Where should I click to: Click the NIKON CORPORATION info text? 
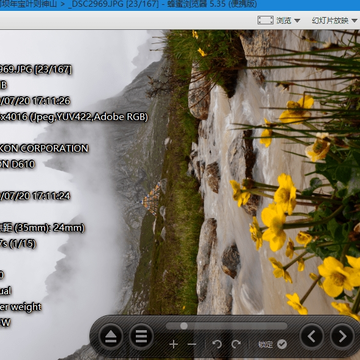44,148
